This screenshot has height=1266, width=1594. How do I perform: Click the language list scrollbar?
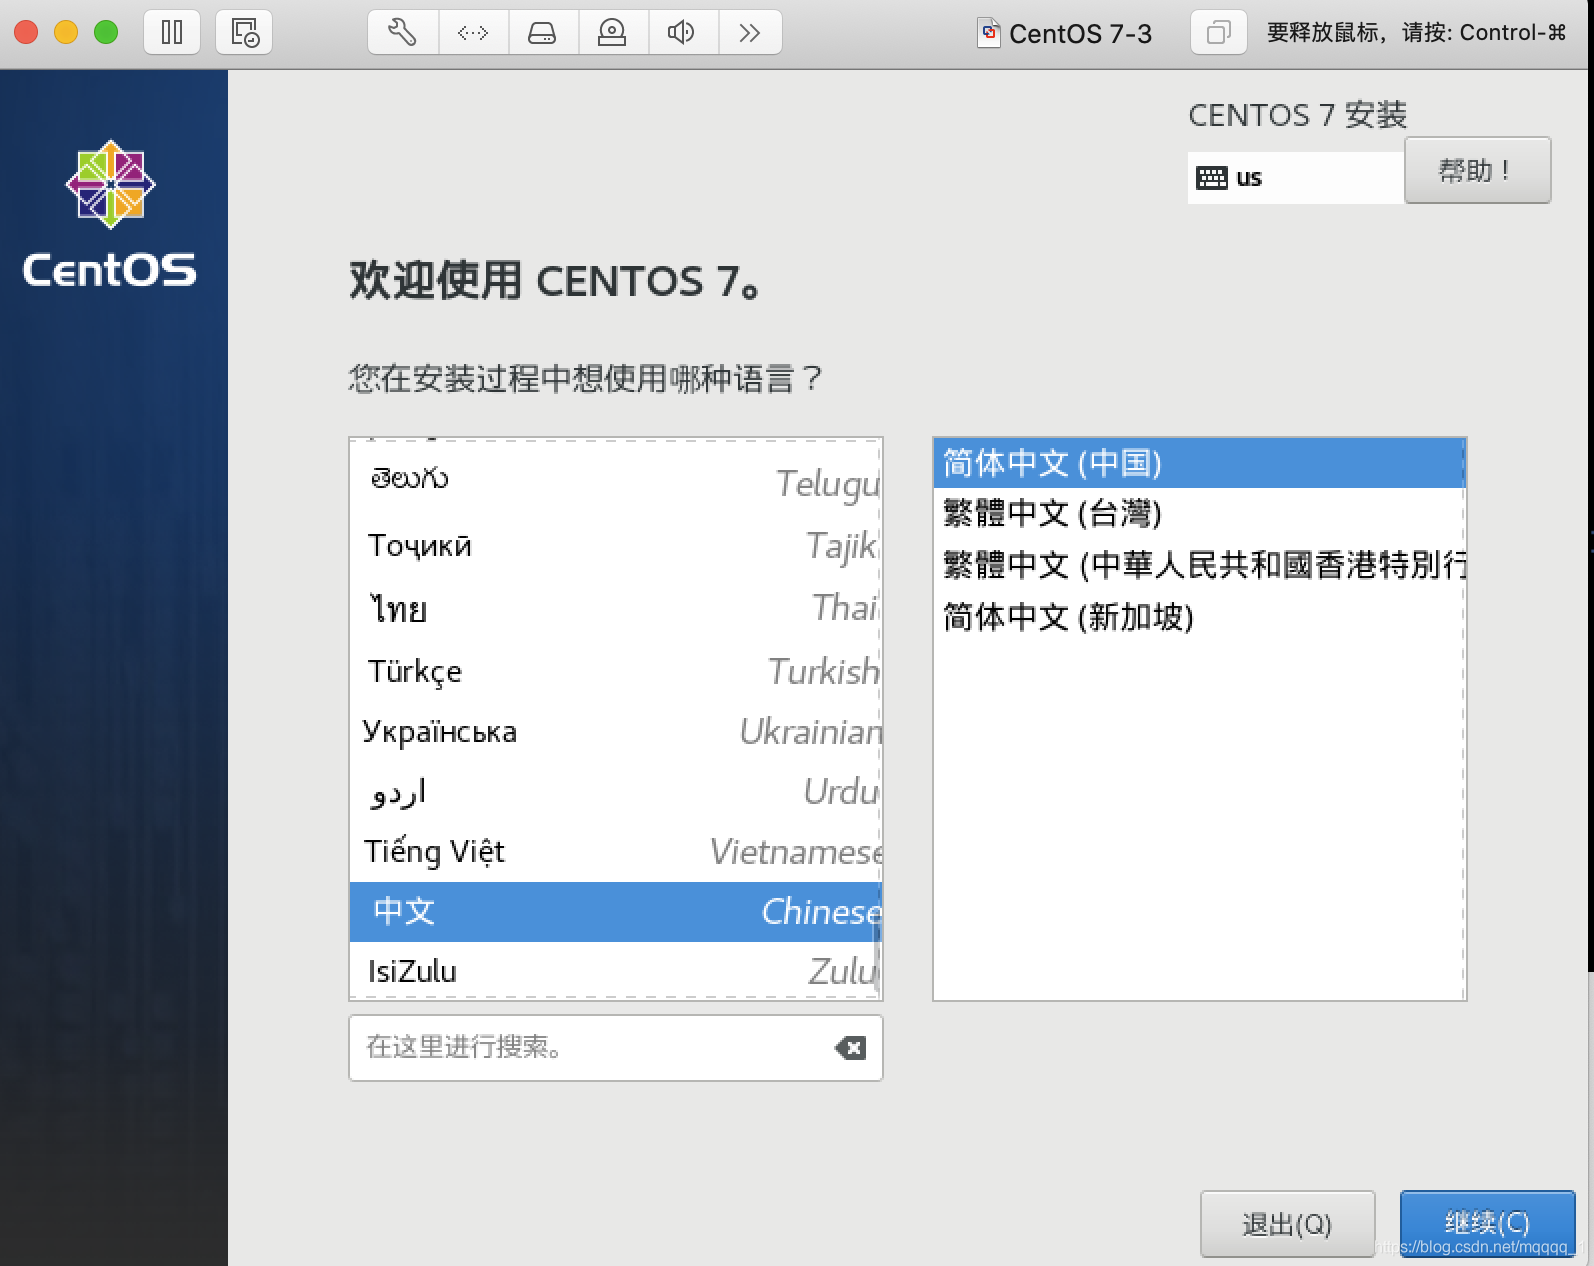878,958
